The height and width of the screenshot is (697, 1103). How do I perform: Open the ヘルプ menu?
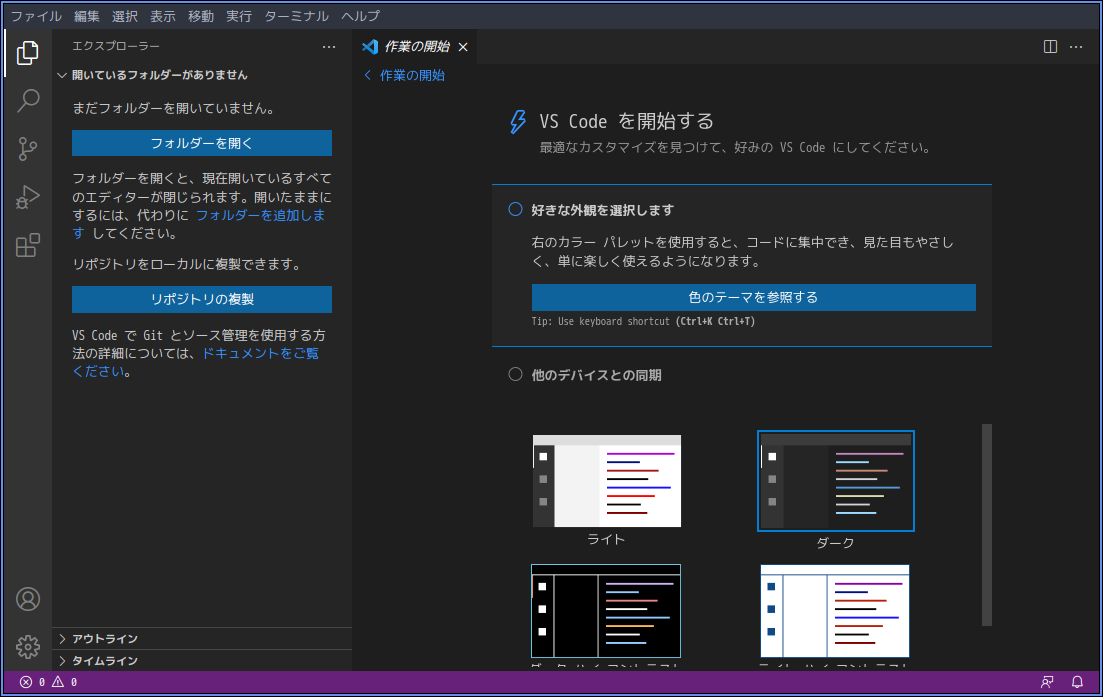pos(360,15)
